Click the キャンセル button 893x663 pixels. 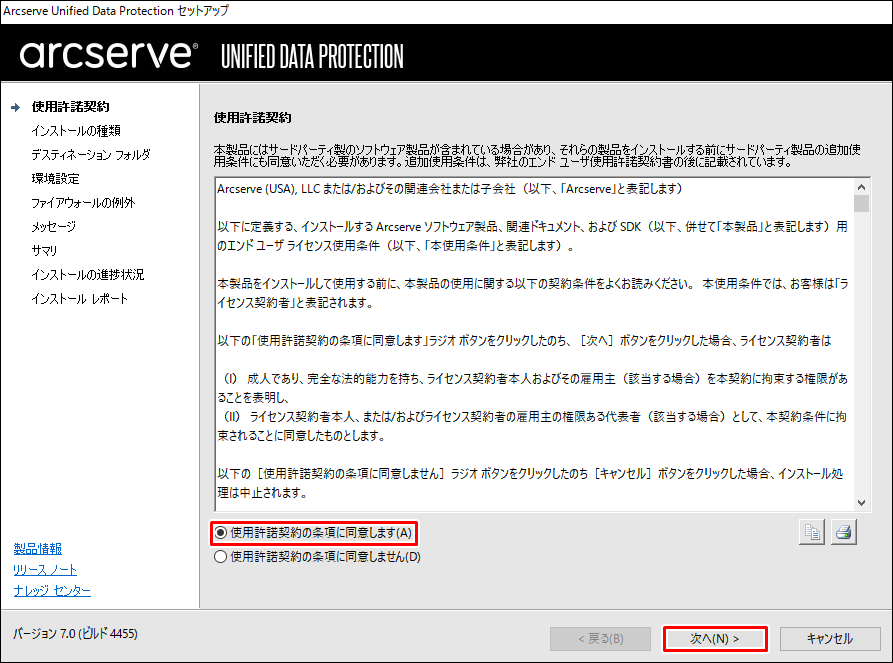(830, 639)
